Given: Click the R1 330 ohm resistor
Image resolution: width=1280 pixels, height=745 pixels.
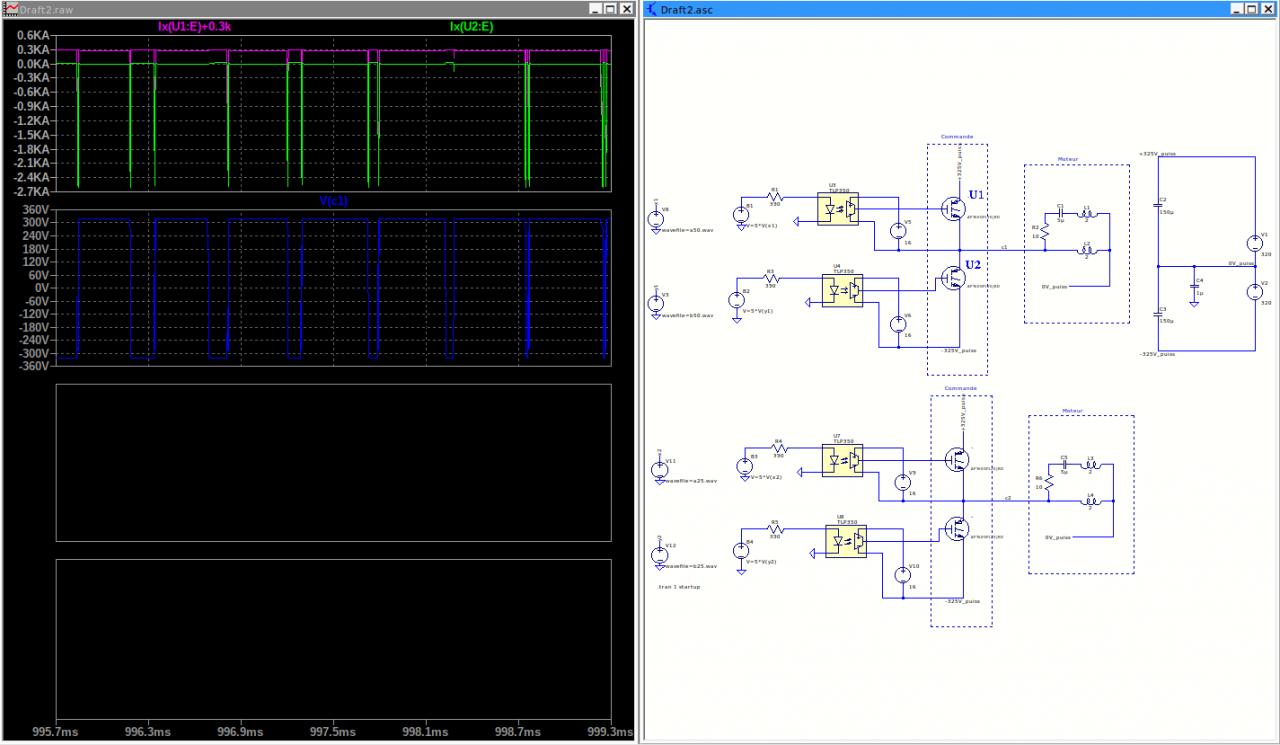Looking at the screenshot, I should (x=773, y=196).
